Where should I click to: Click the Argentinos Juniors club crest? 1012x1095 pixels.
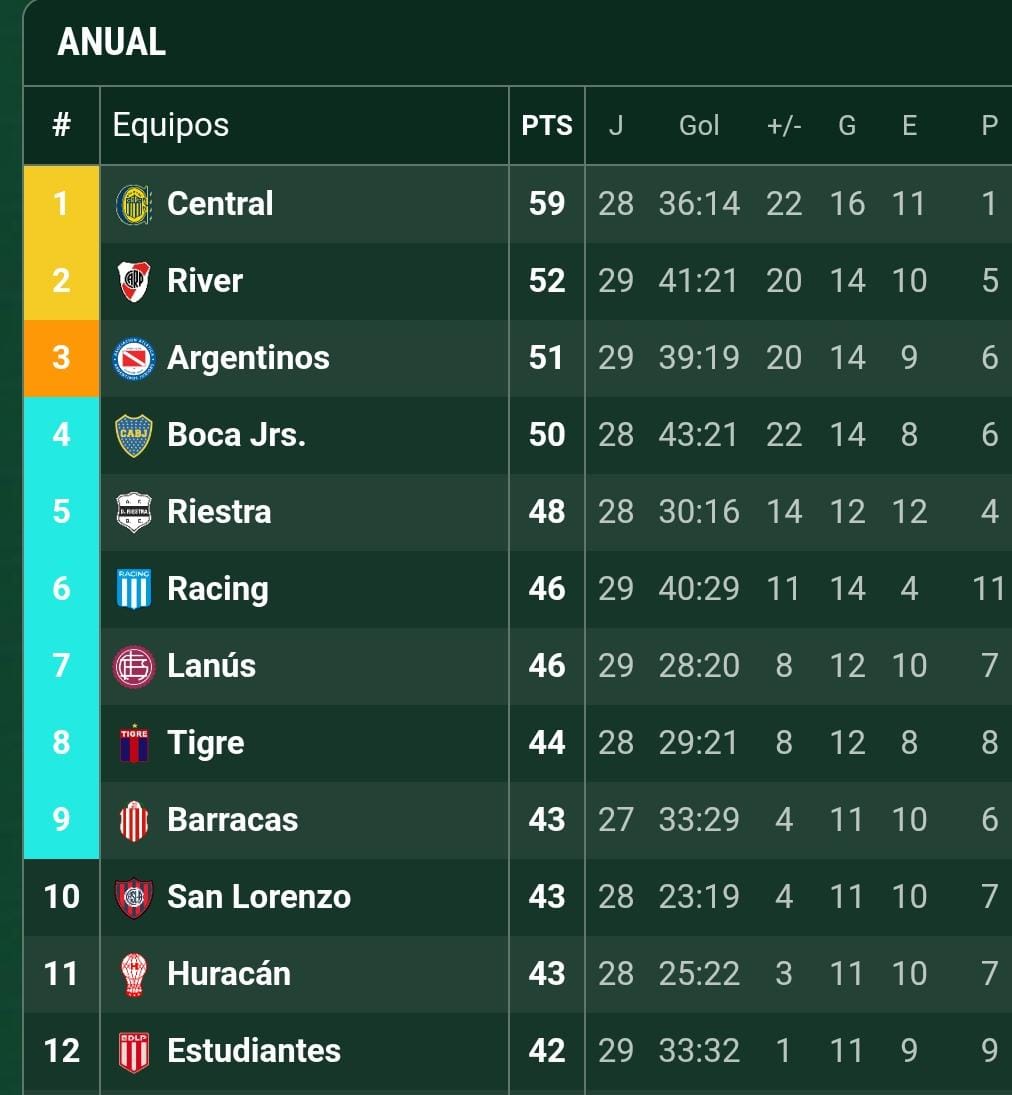point(133,358)
